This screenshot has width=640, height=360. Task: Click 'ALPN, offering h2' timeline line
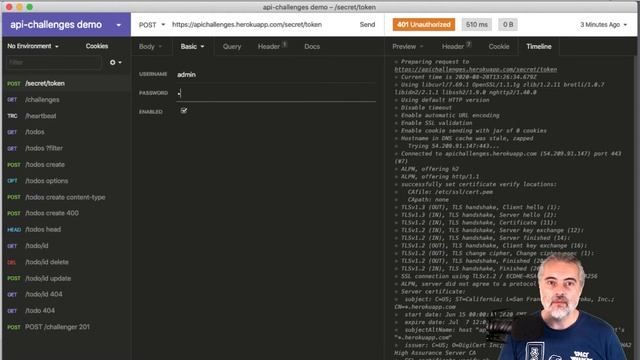point(430,169)
